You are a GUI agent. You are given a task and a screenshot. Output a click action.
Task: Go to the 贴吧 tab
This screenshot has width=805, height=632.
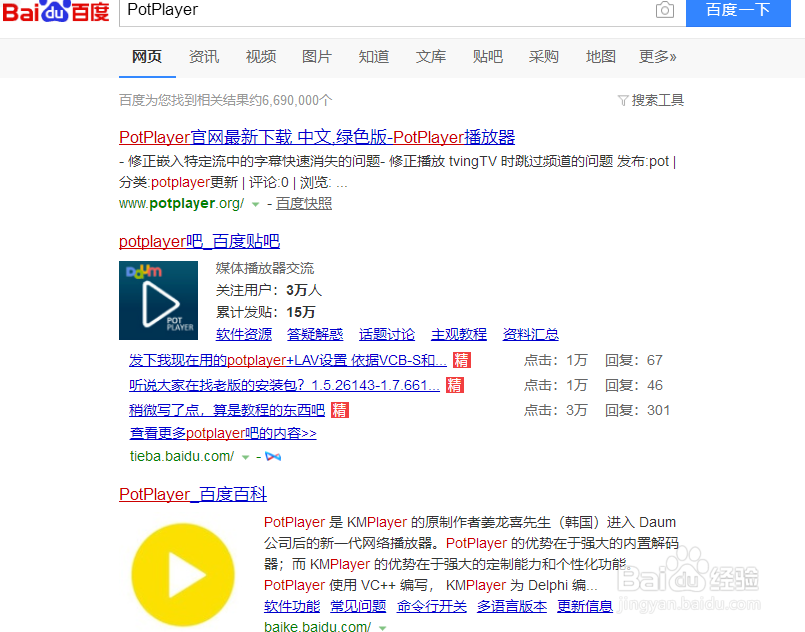point(488,56)
